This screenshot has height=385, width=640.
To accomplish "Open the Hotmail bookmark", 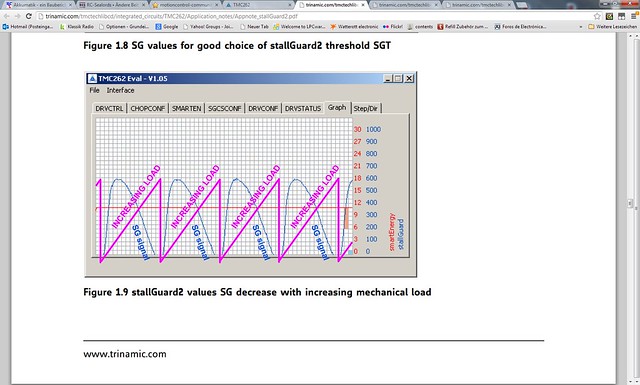I will click(x=28, y=27).
